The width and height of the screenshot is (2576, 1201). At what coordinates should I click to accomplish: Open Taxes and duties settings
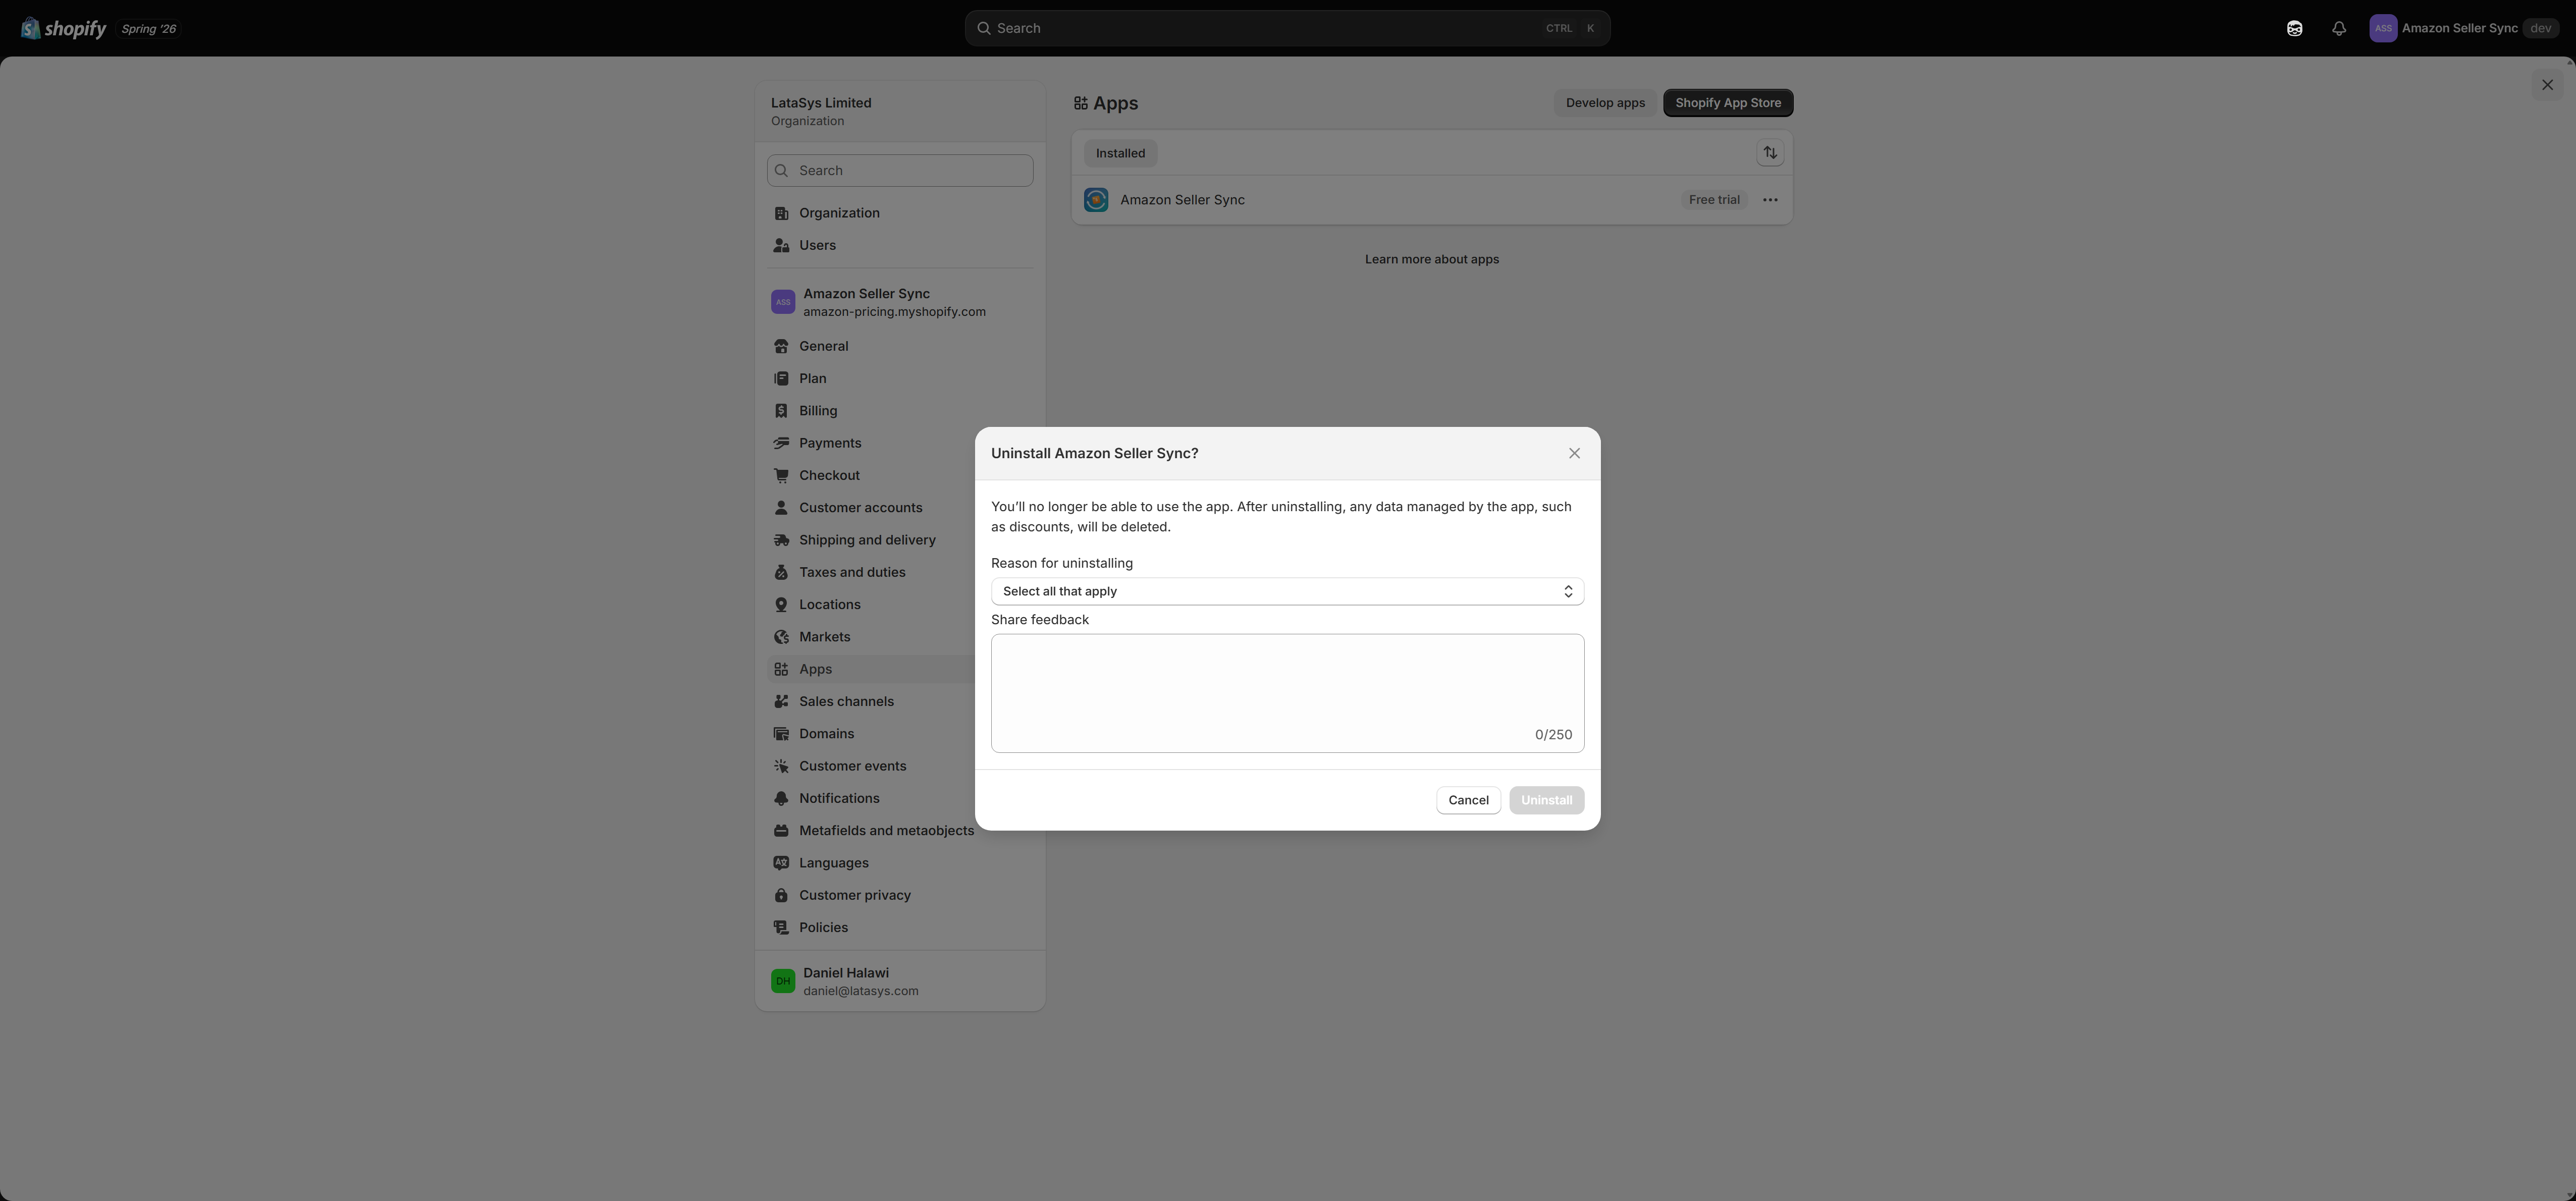(x=871, y=572)
